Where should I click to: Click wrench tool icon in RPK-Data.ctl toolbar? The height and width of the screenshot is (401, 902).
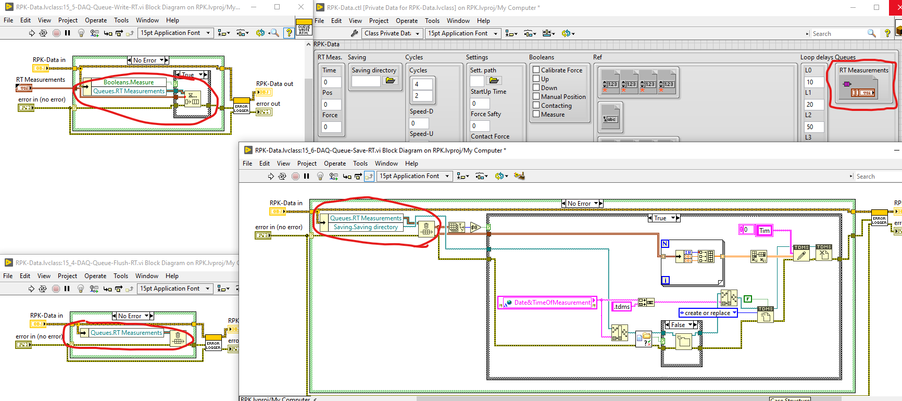coord(355,33)
